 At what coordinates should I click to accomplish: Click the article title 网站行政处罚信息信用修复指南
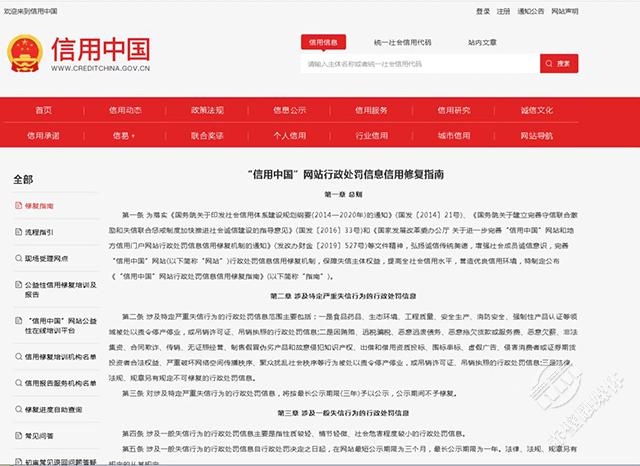(x=346, y=175)
